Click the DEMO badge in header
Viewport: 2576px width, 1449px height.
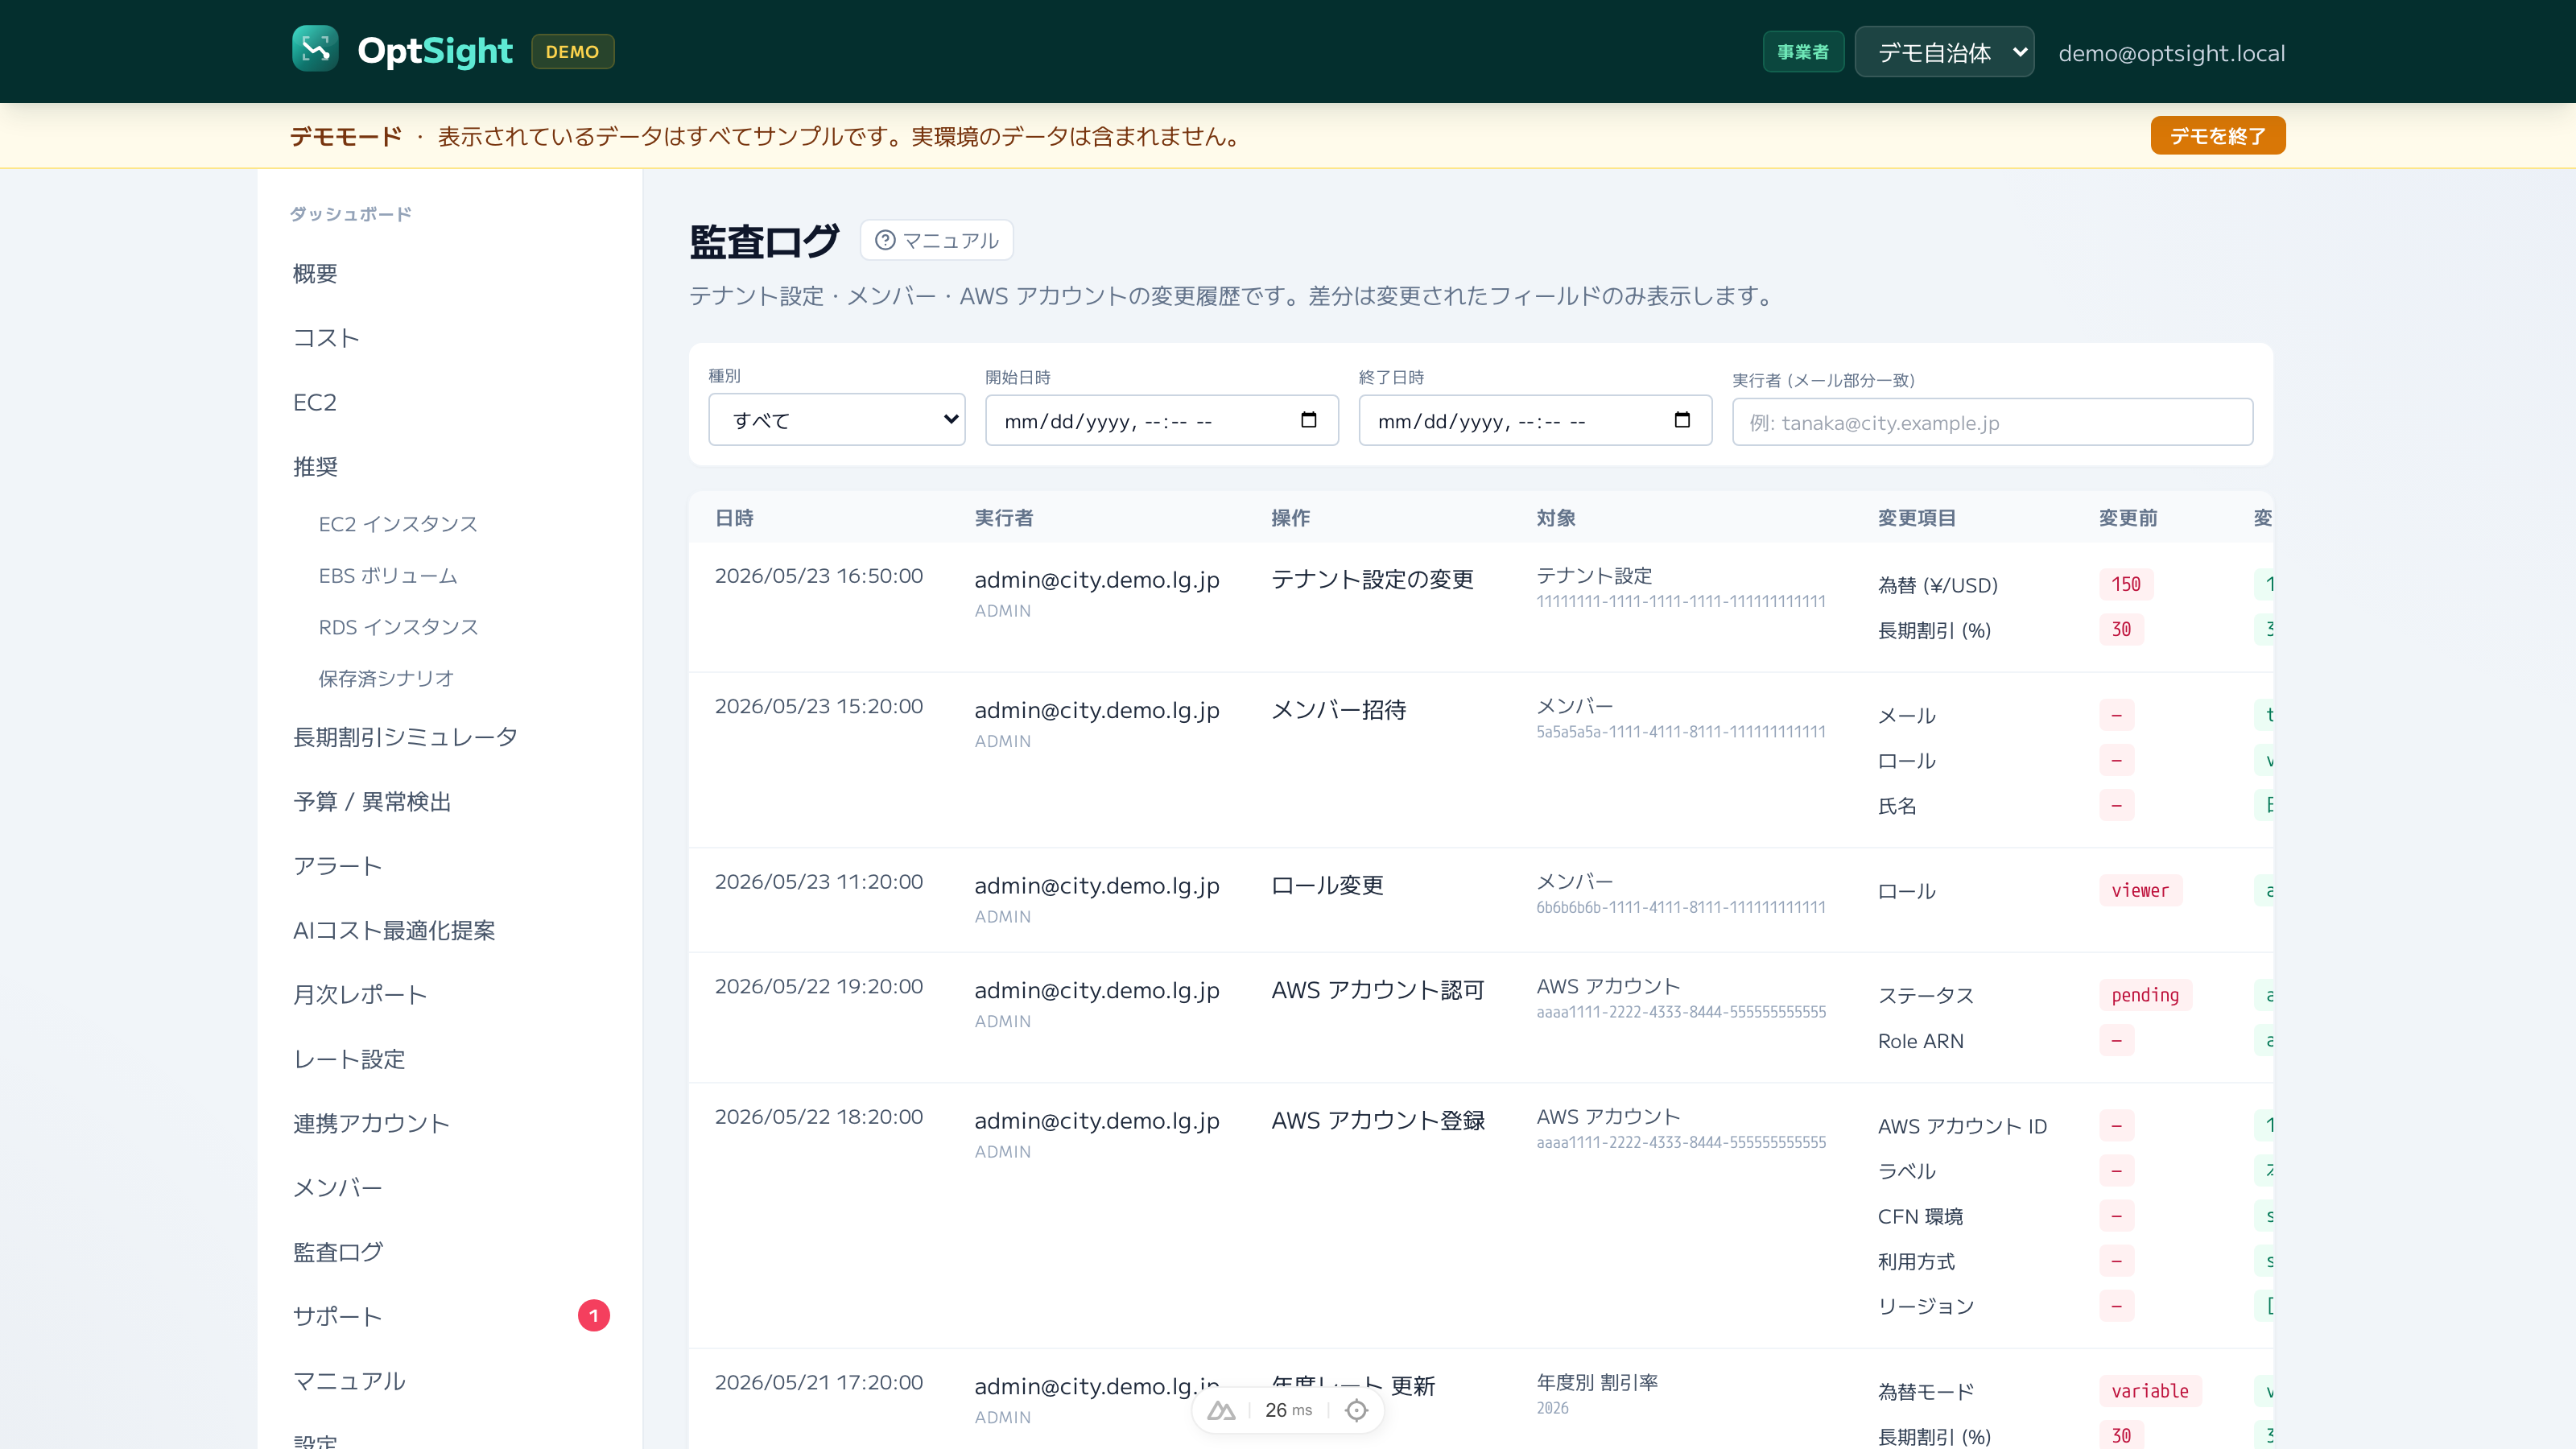(572, 52)
